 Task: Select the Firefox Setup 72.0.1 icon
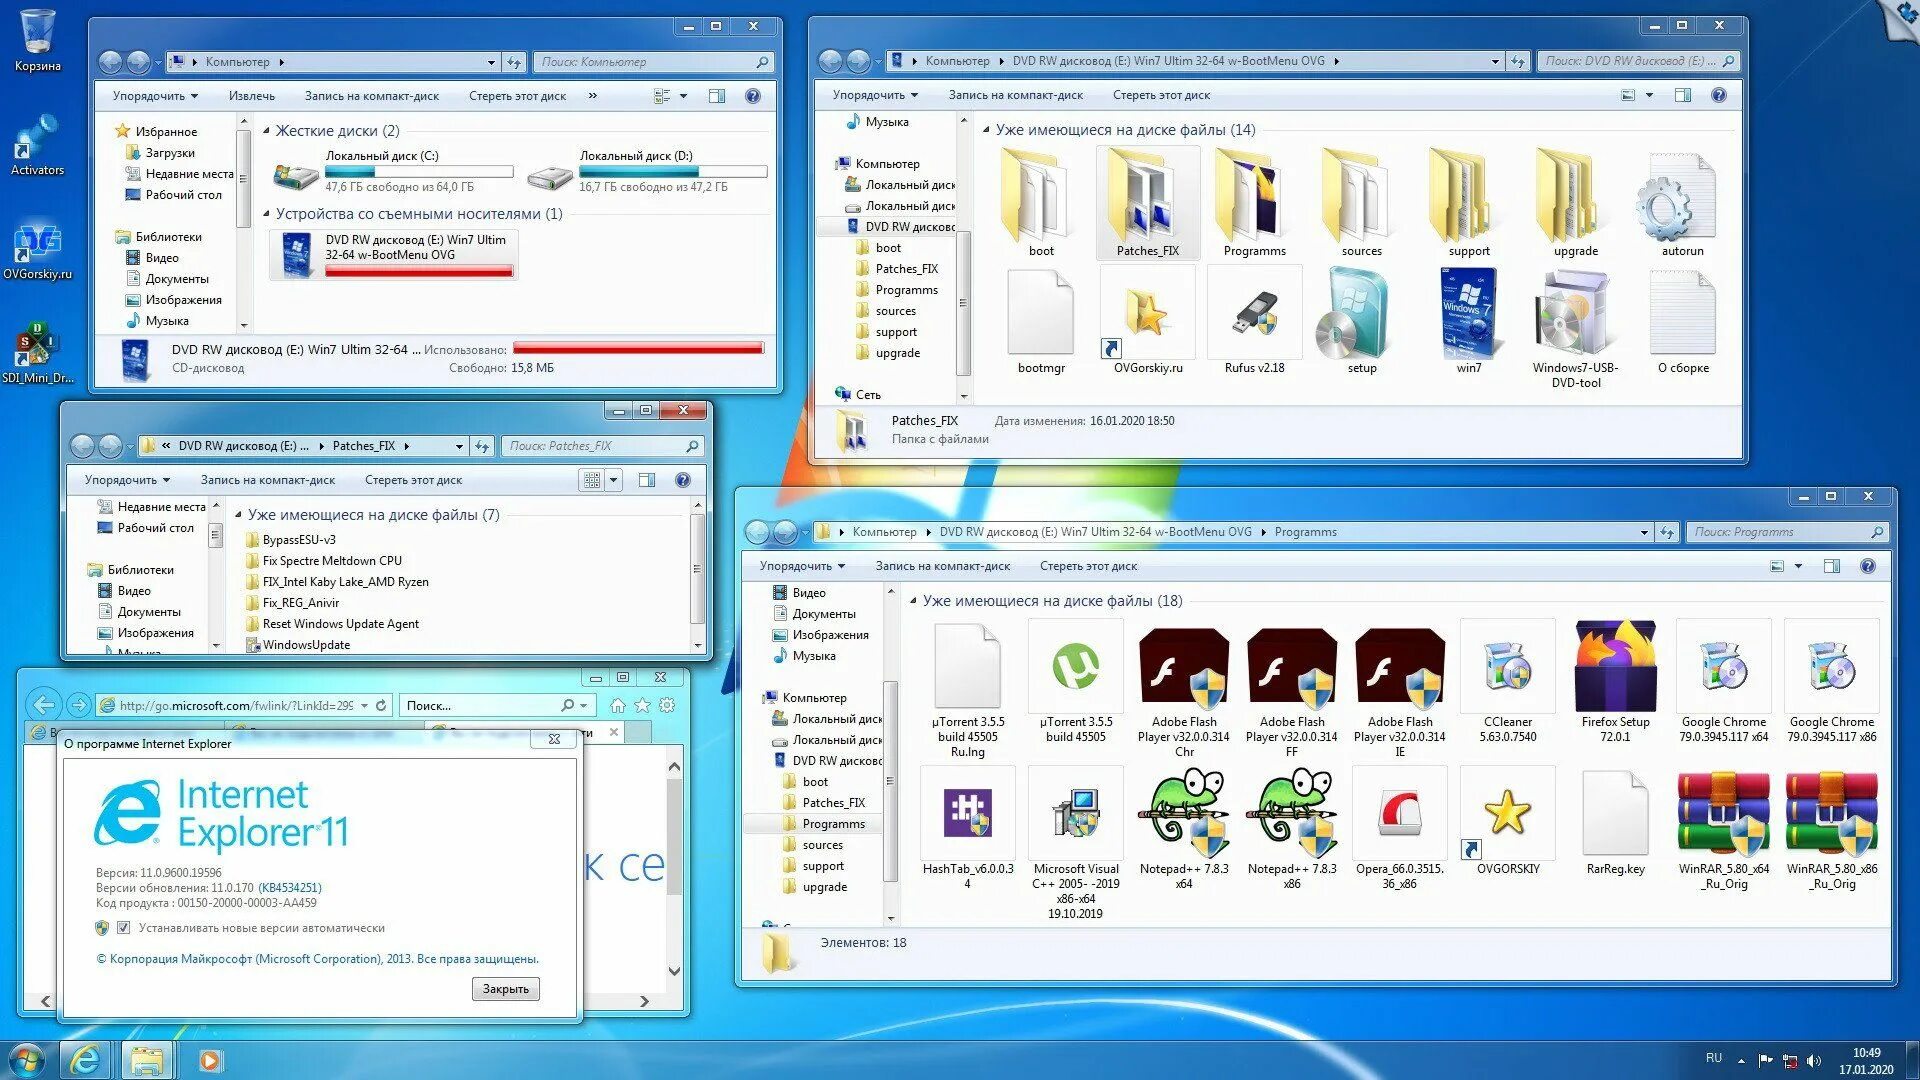click(x=1615, y=665)
